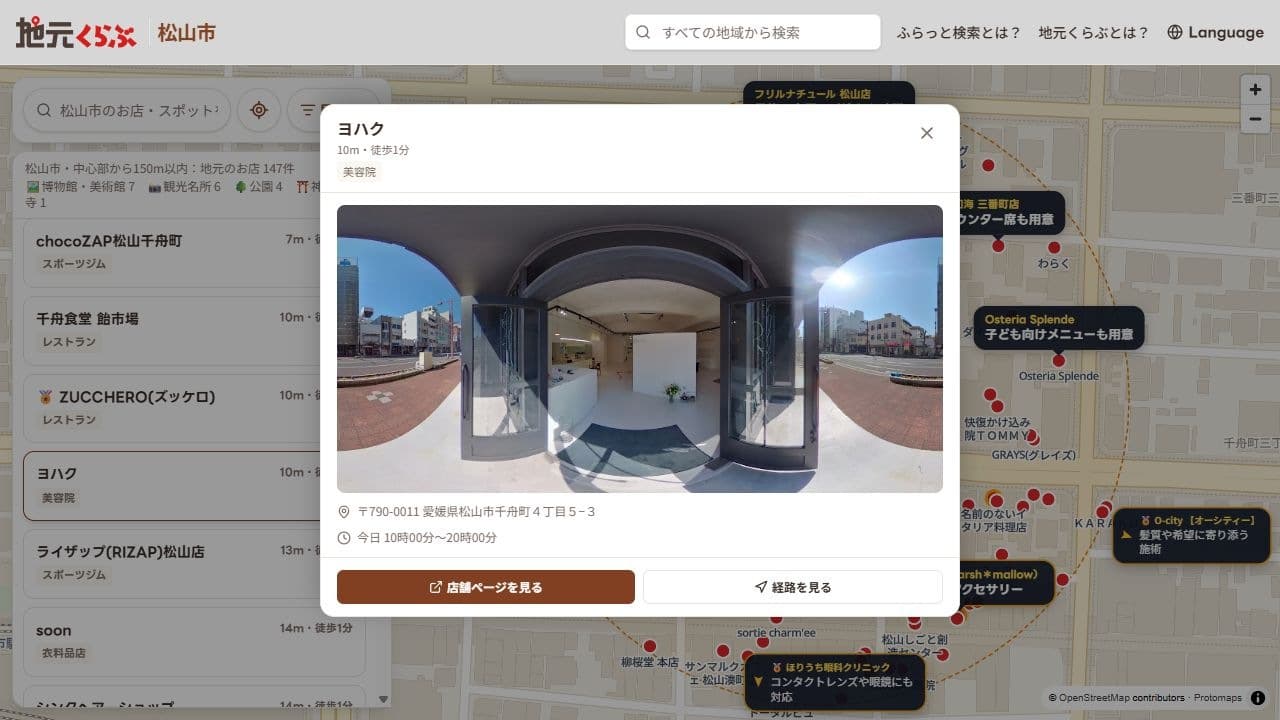Click the レストラン tag under ZUCCHERO
Screen dimensions: 1280x720
coord(69,420)
